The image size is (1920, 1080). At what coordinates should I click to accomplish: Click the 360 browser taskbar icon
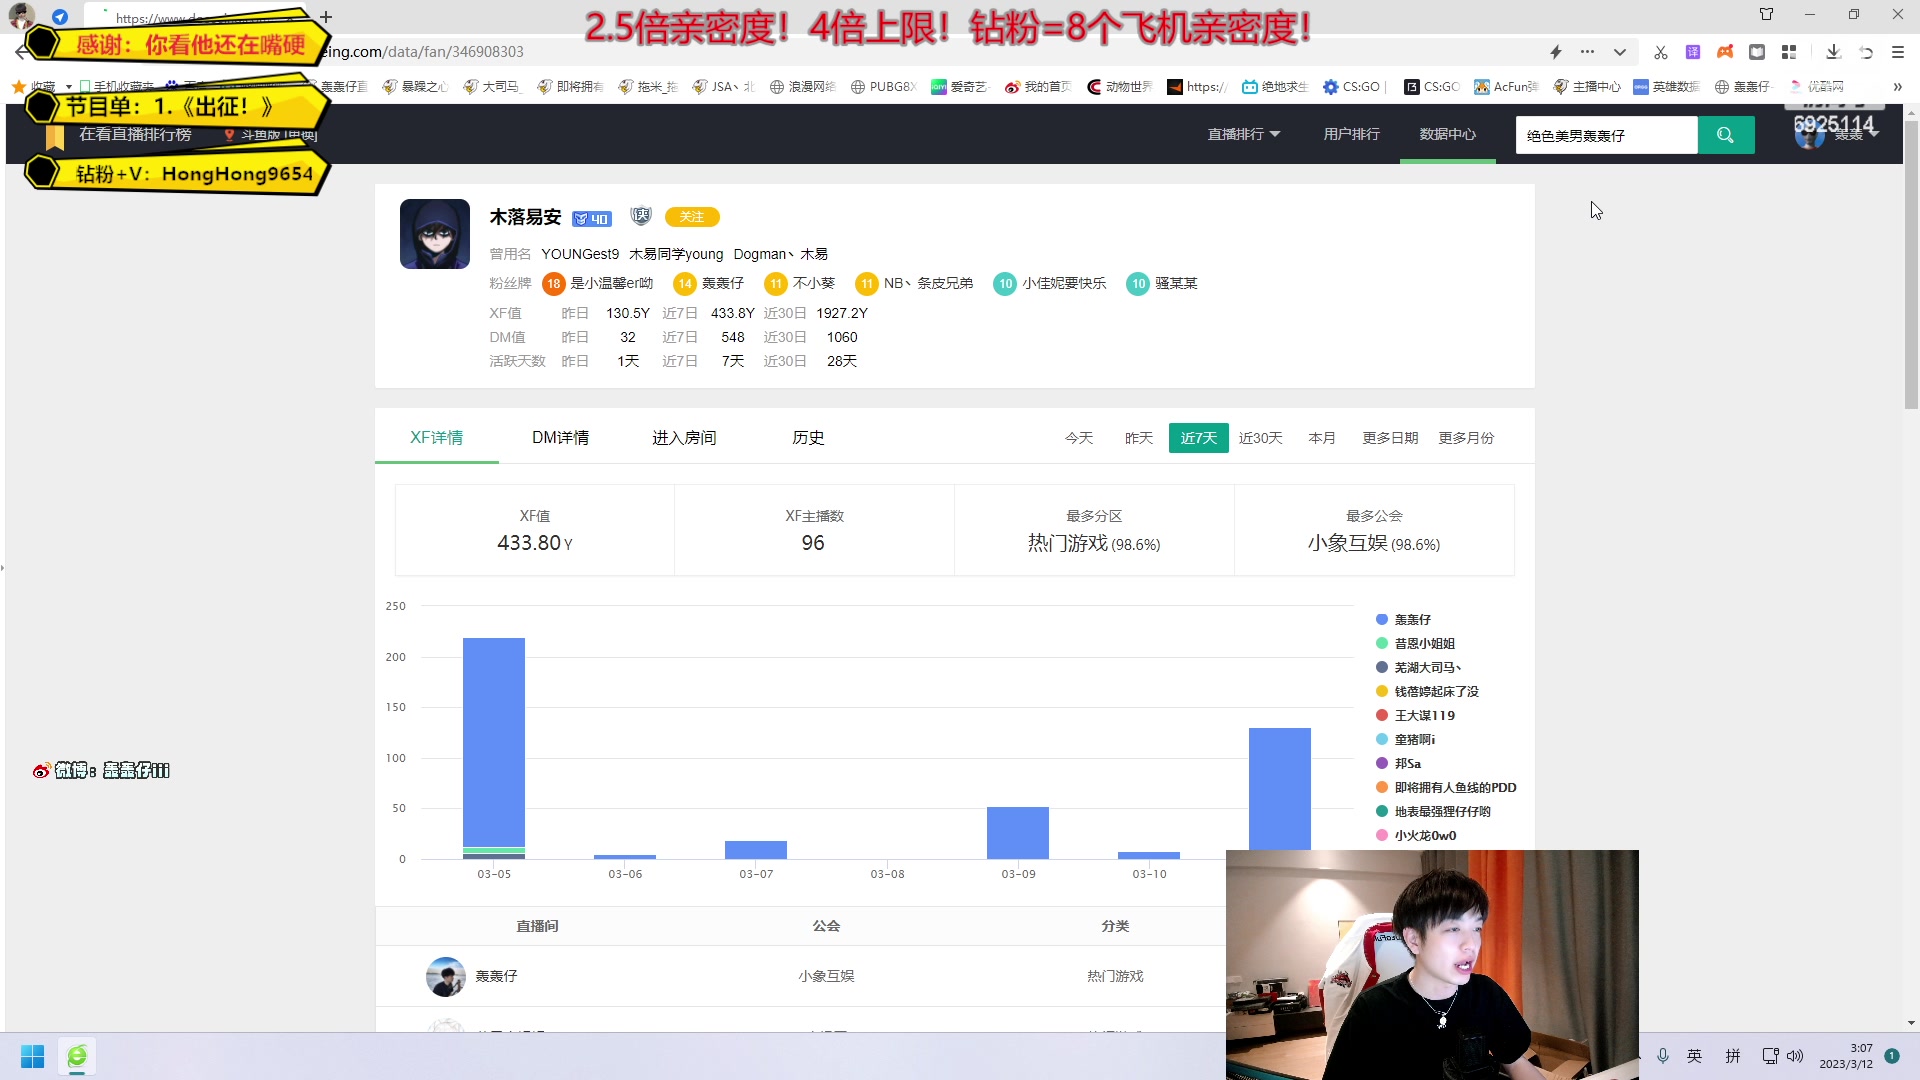[x=77, y=1056]
